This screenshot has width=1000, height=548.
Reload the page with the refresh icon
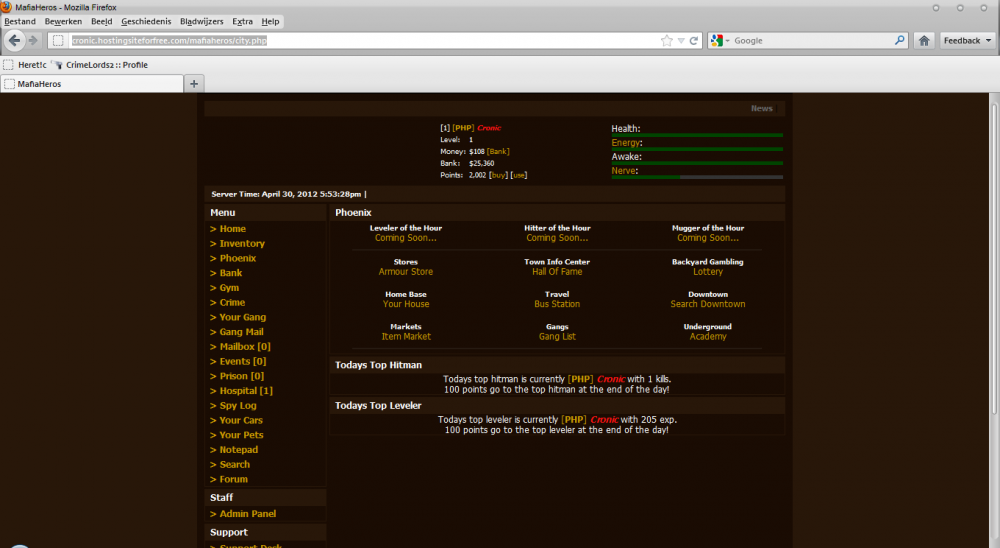(693, 41)
